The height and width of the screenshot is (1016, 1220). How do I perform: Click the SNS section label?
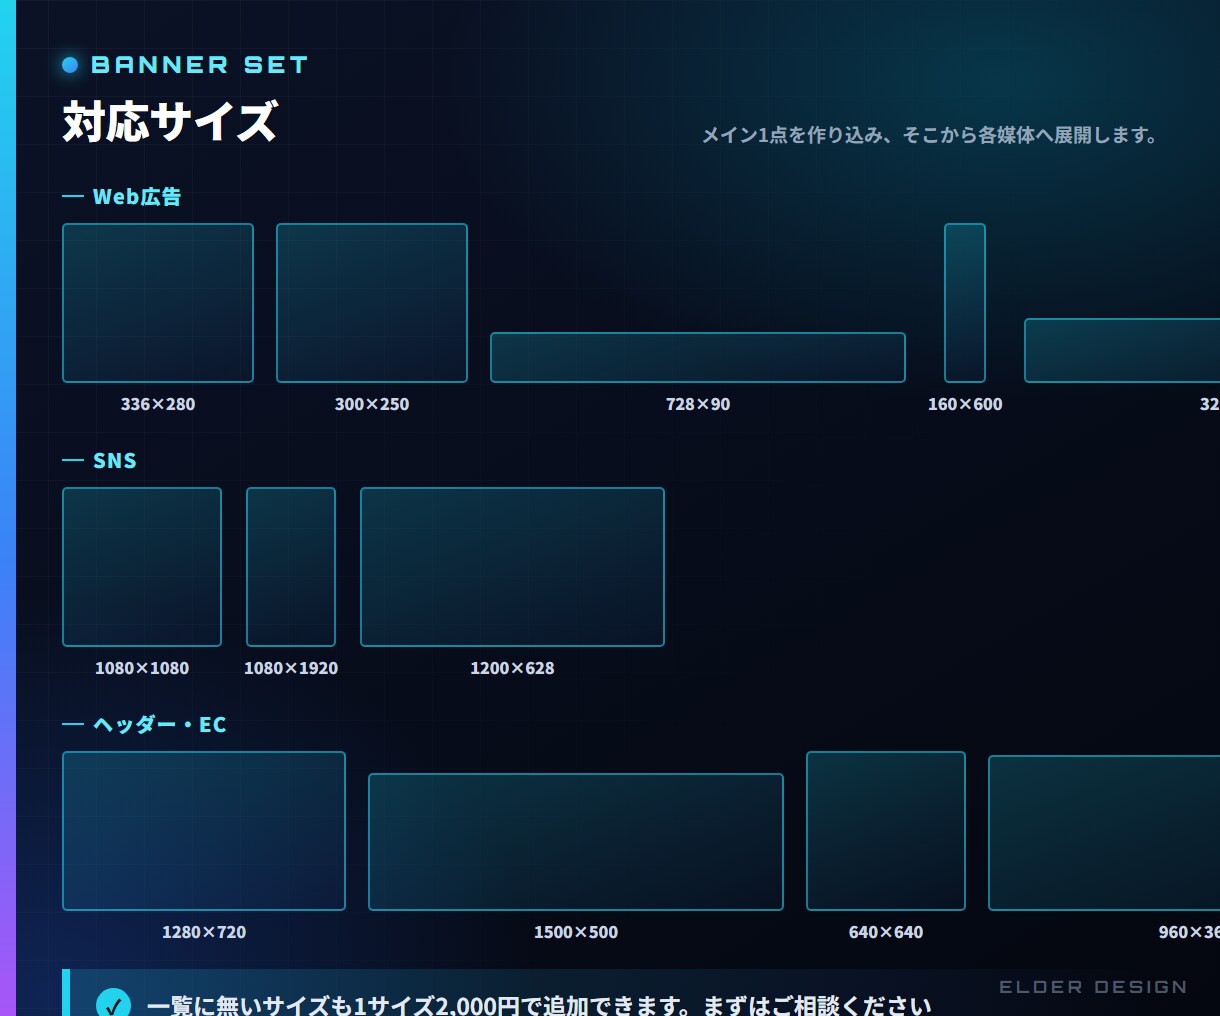click(115, 461)
